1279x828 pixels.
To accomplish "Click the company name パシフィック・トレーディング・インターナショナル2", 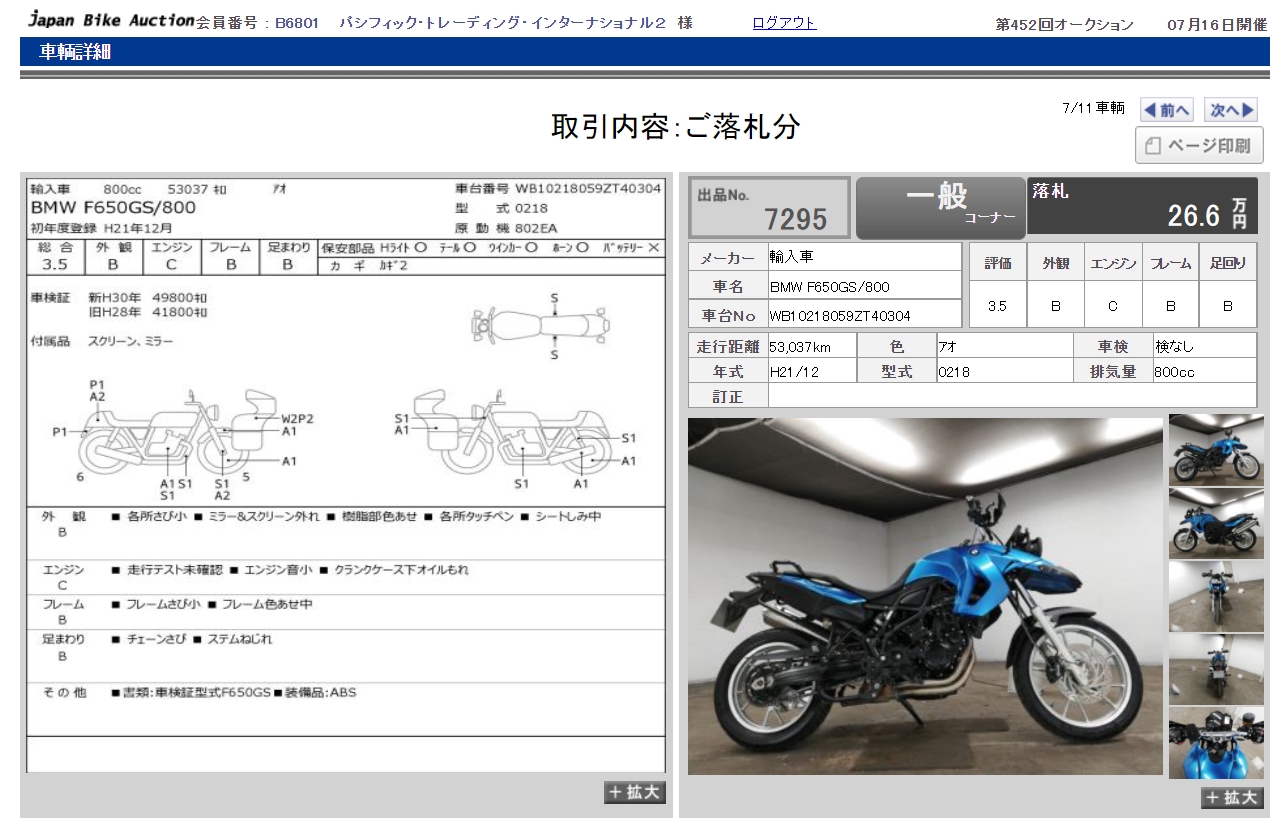I will (503, 23).
